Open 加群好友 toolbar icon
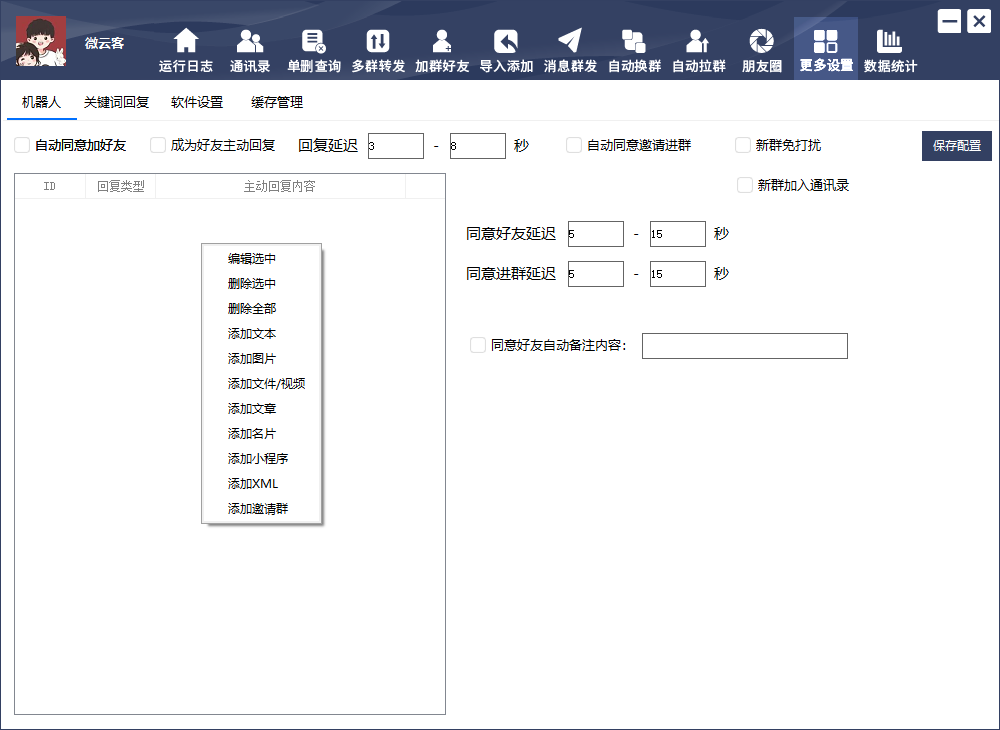This screenshot has height=730, width=1000. pyautogui.click(x=442, y=42)
